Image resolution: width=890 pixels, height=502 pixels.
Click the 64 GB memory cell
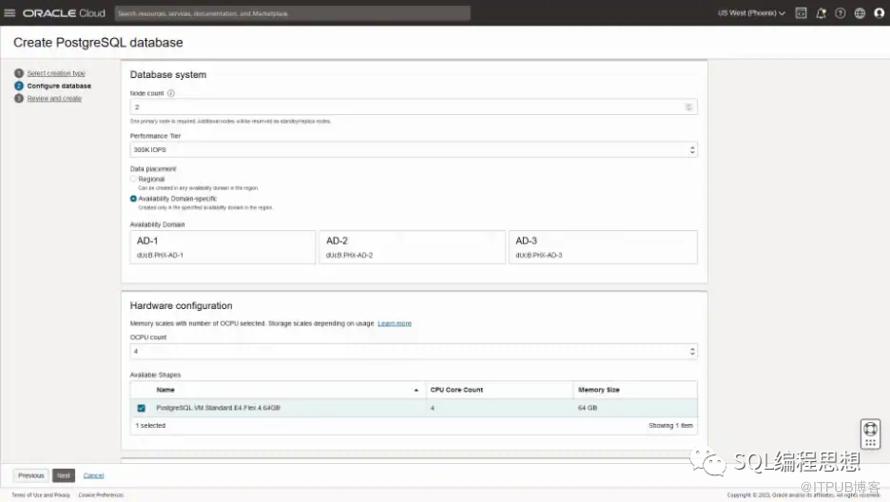point(587,408)
